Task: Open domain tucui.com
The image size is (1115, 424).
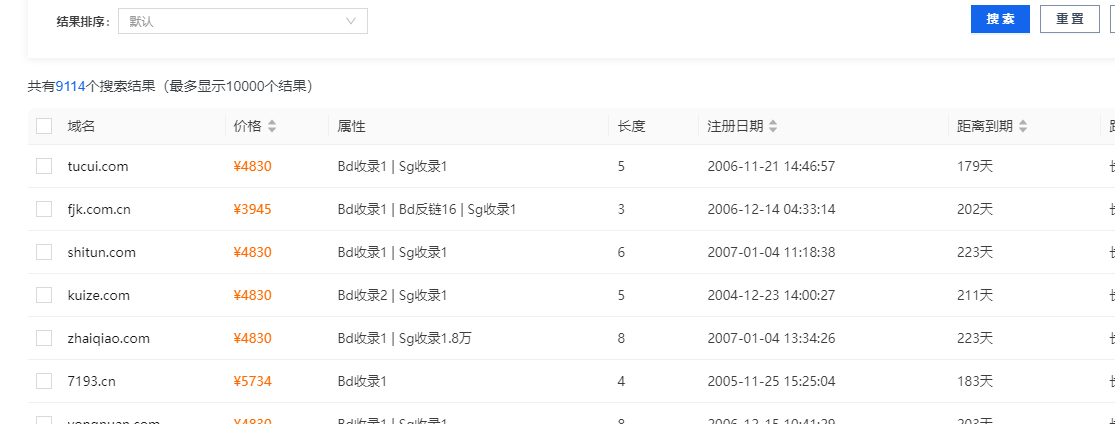Action: pyautogui.click(x=97, y=166)
